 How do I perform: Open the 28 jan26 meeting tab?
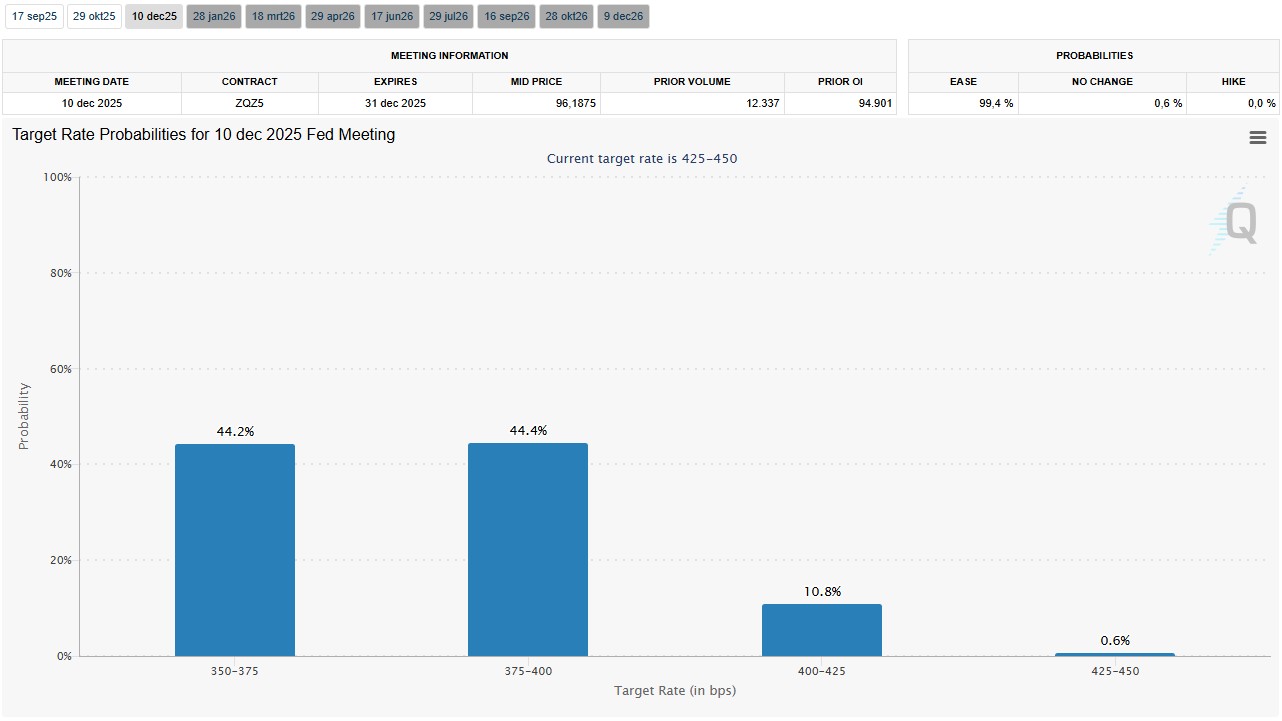(x=214, y=17)
